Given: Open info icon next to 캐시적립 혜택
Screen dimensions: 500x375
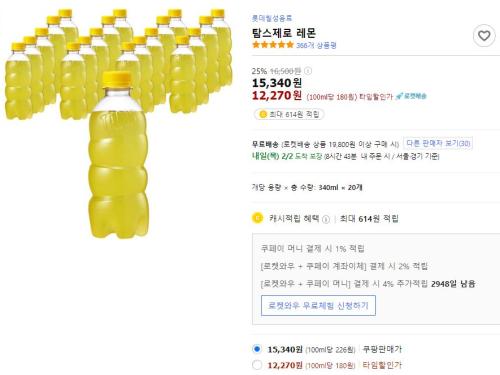Looking at the screenshot, I should (326, 219).
